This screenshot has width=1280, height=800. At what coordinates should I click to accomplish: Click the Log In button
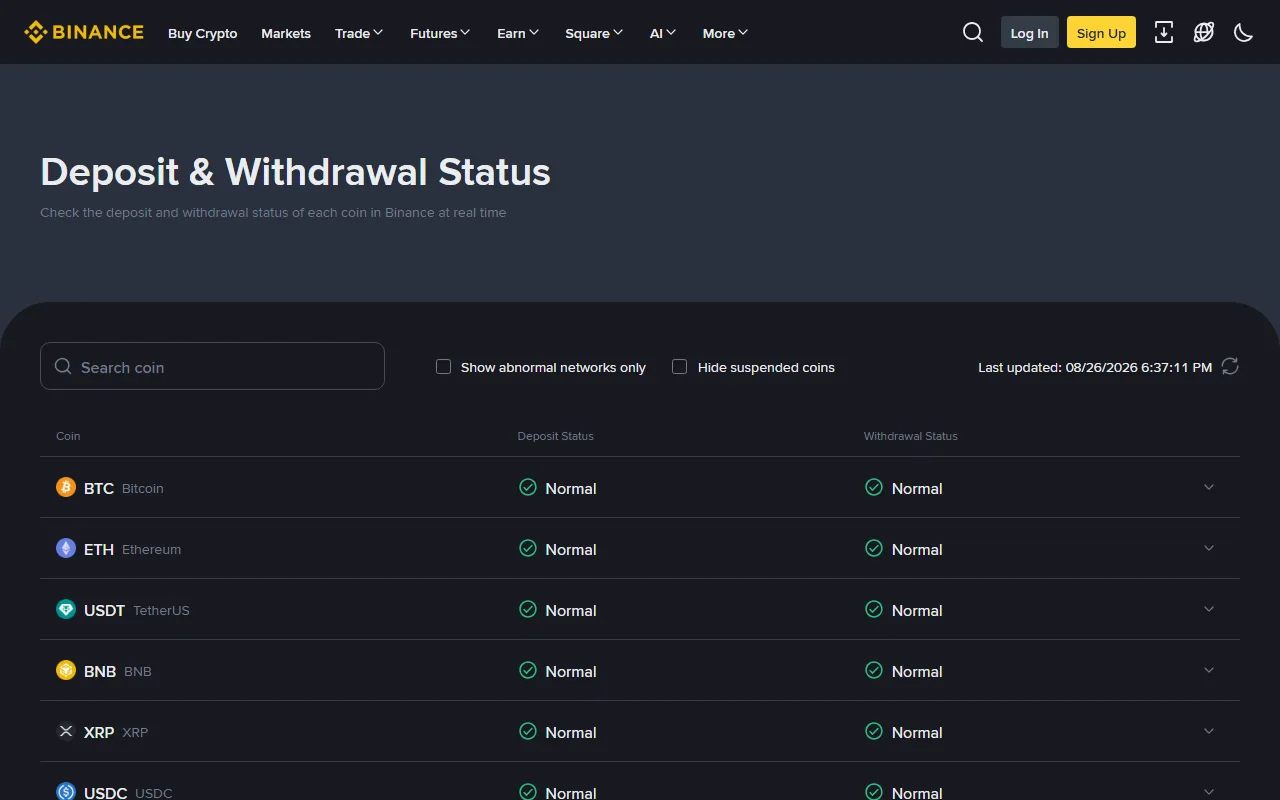[x=1030, y=33]
